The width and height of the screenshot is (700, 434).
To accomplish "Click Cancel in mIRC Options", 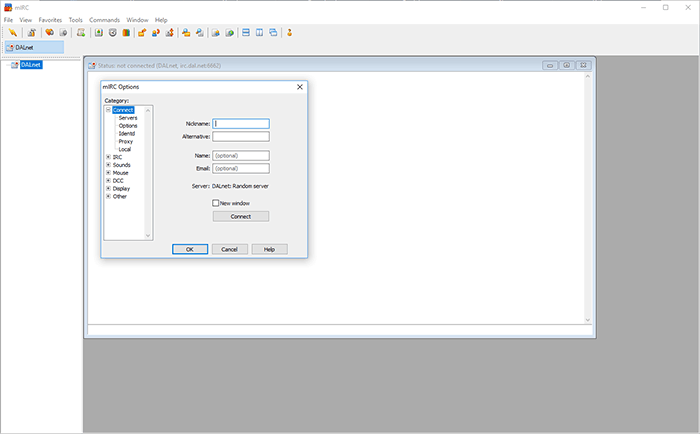I will coord(229,249).
